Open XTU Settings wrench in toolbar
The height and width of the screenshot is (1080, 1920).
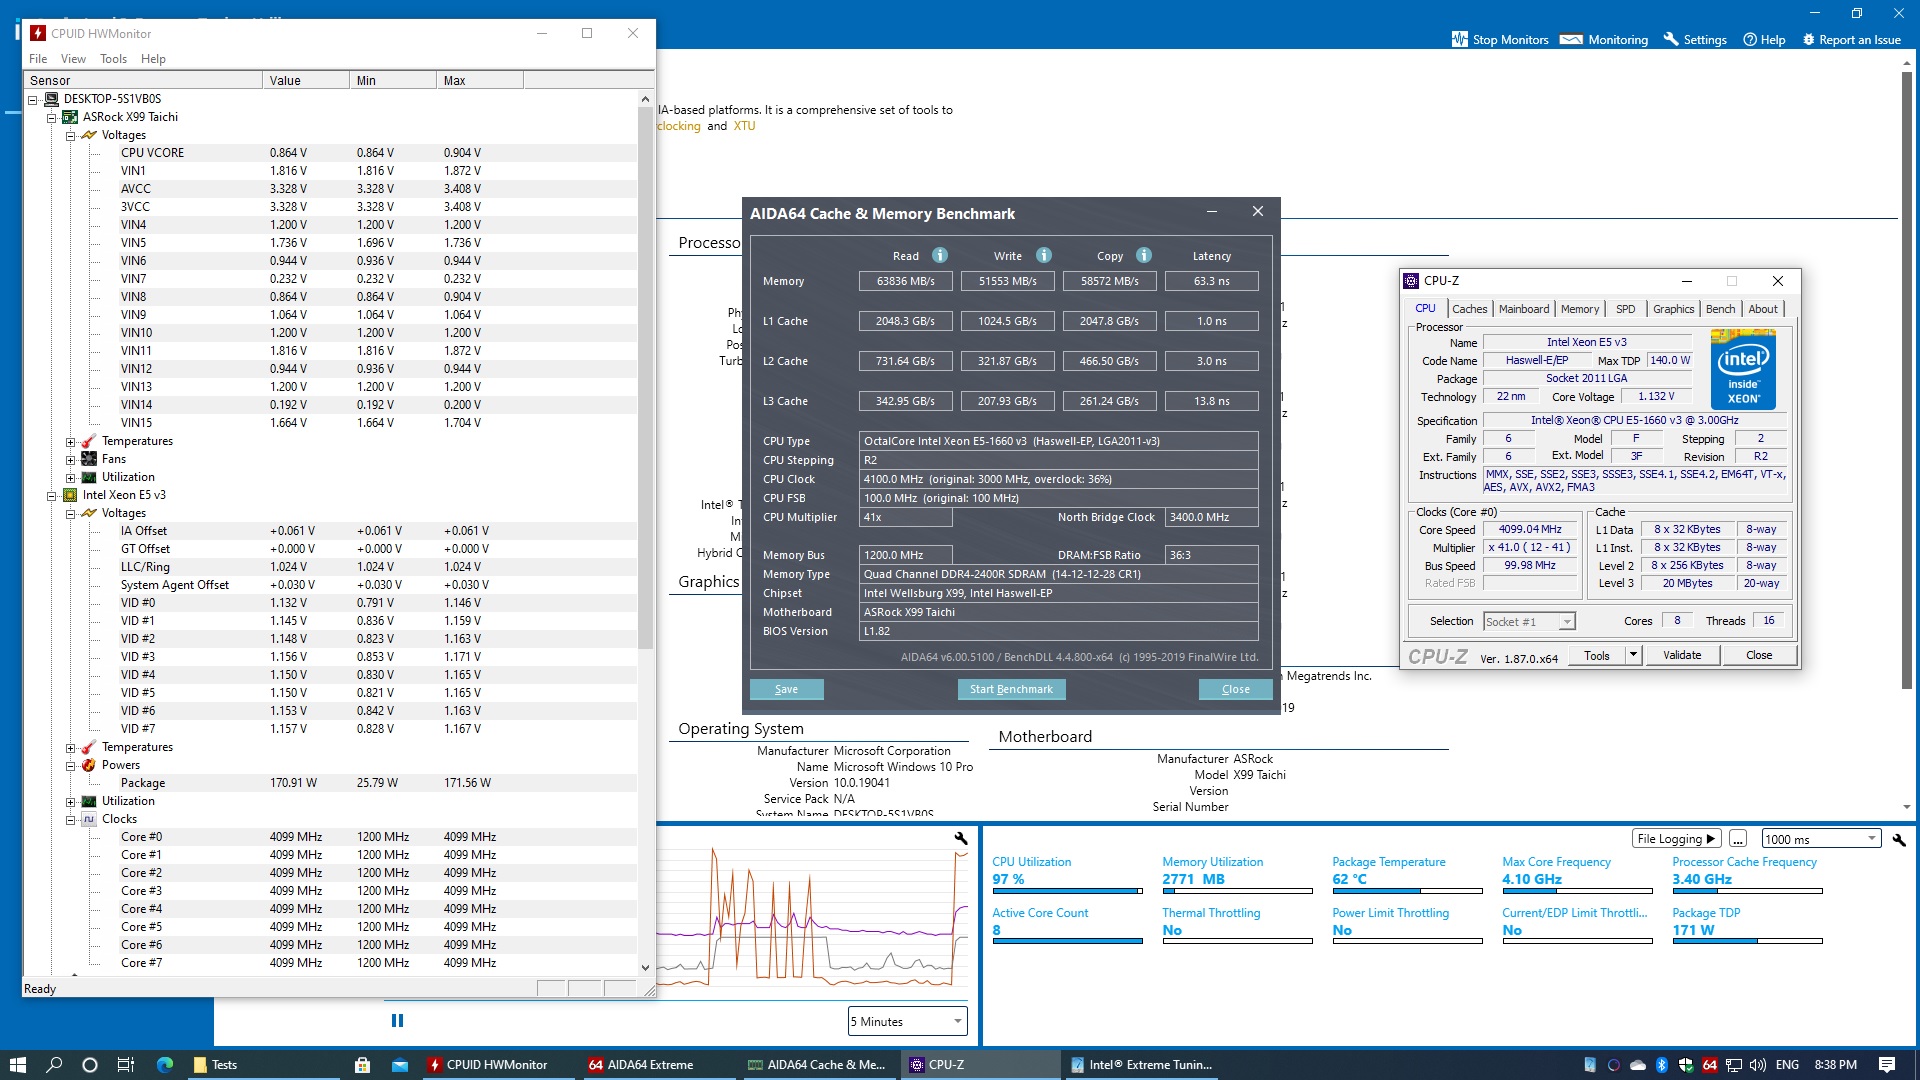coord(1670,40)
